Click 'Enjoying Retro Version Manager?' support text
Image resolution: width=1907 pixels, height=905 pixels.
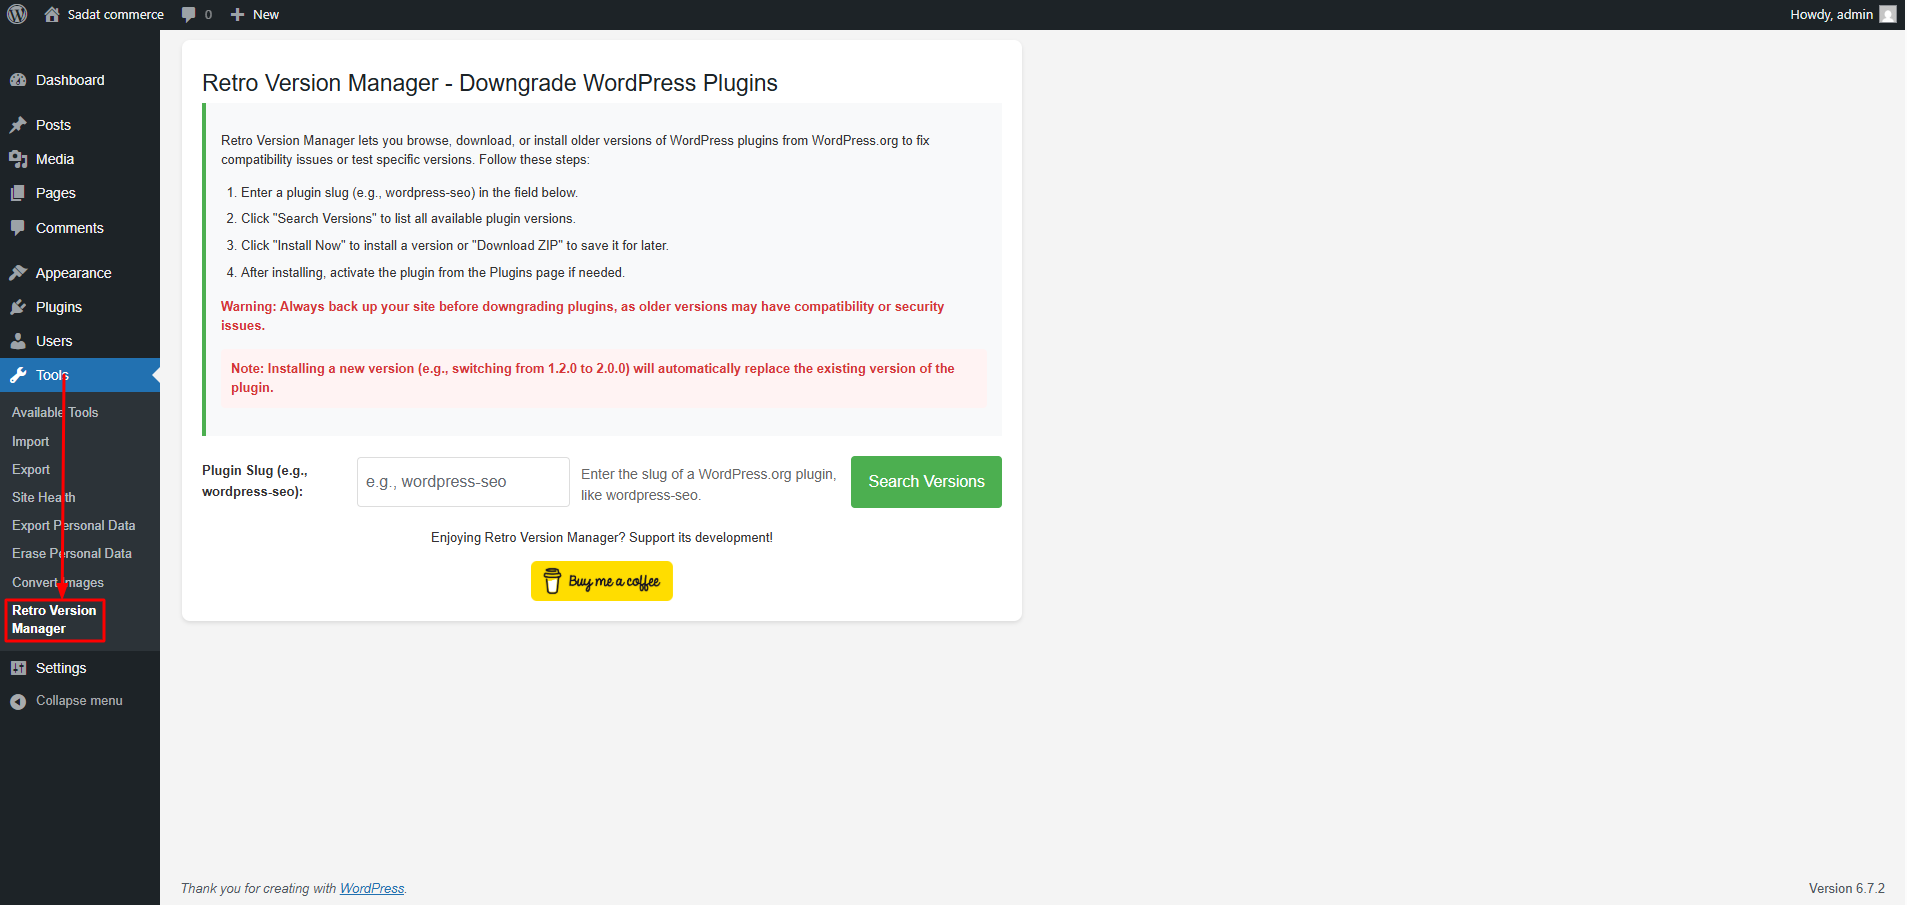click(x=602, y=537)
